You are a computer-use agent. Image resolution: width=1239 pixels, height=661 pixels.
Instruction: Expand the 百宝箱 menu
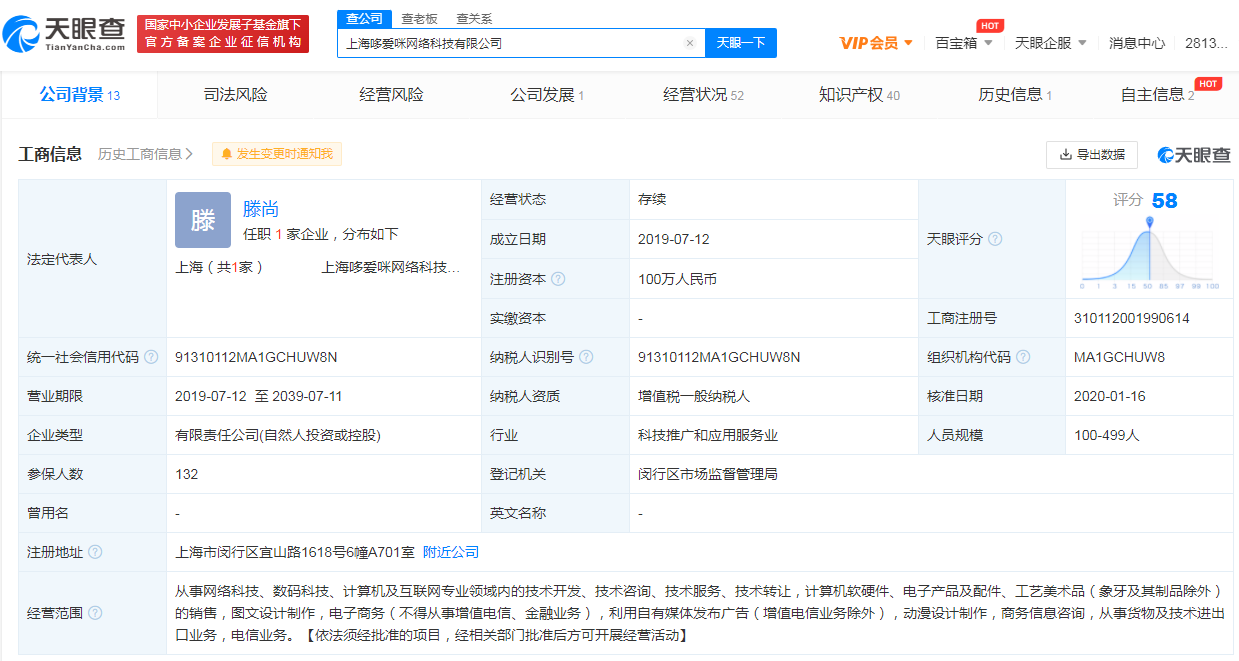point(964,43)
